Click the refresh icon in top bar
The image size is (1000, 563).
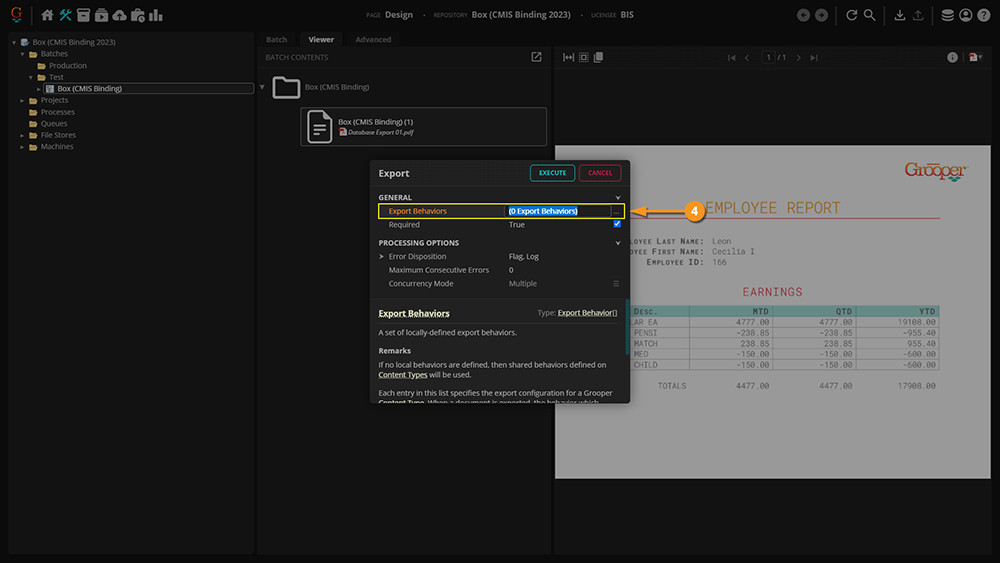point(852,15)
